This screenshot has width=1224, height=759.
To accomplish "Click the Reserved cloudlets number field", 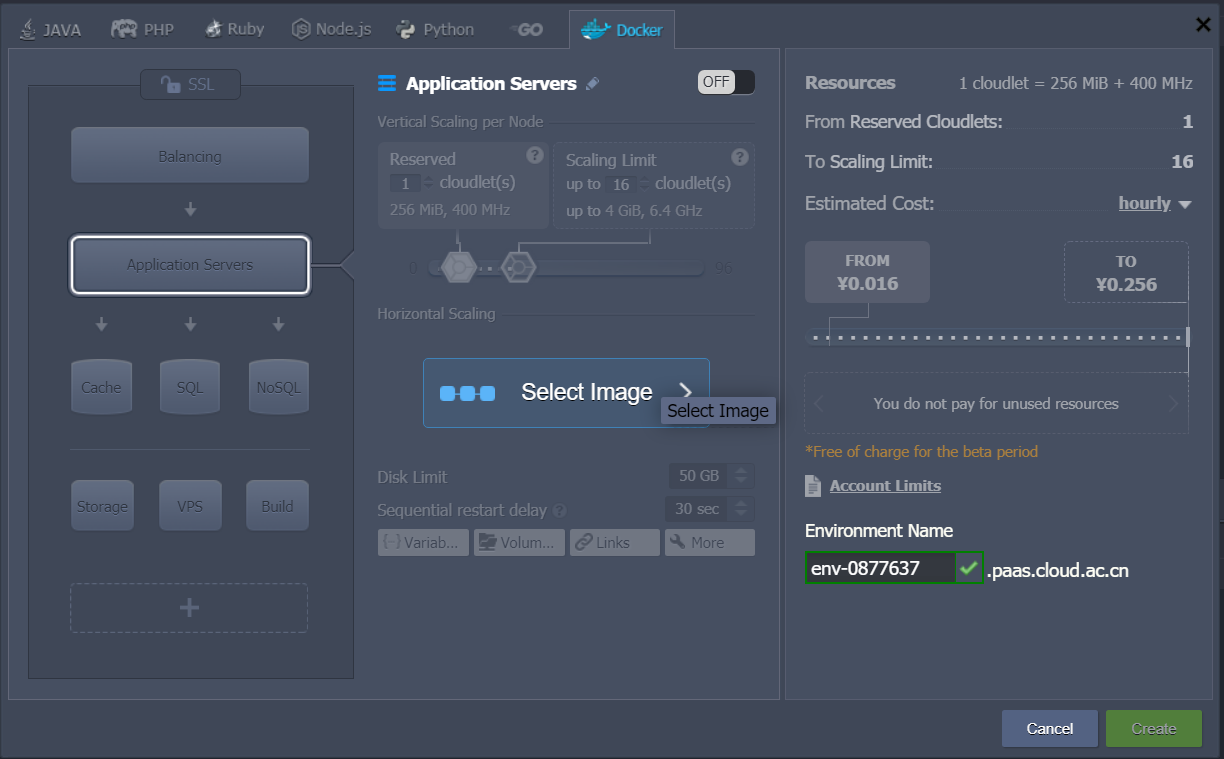I will coord(406,183).
